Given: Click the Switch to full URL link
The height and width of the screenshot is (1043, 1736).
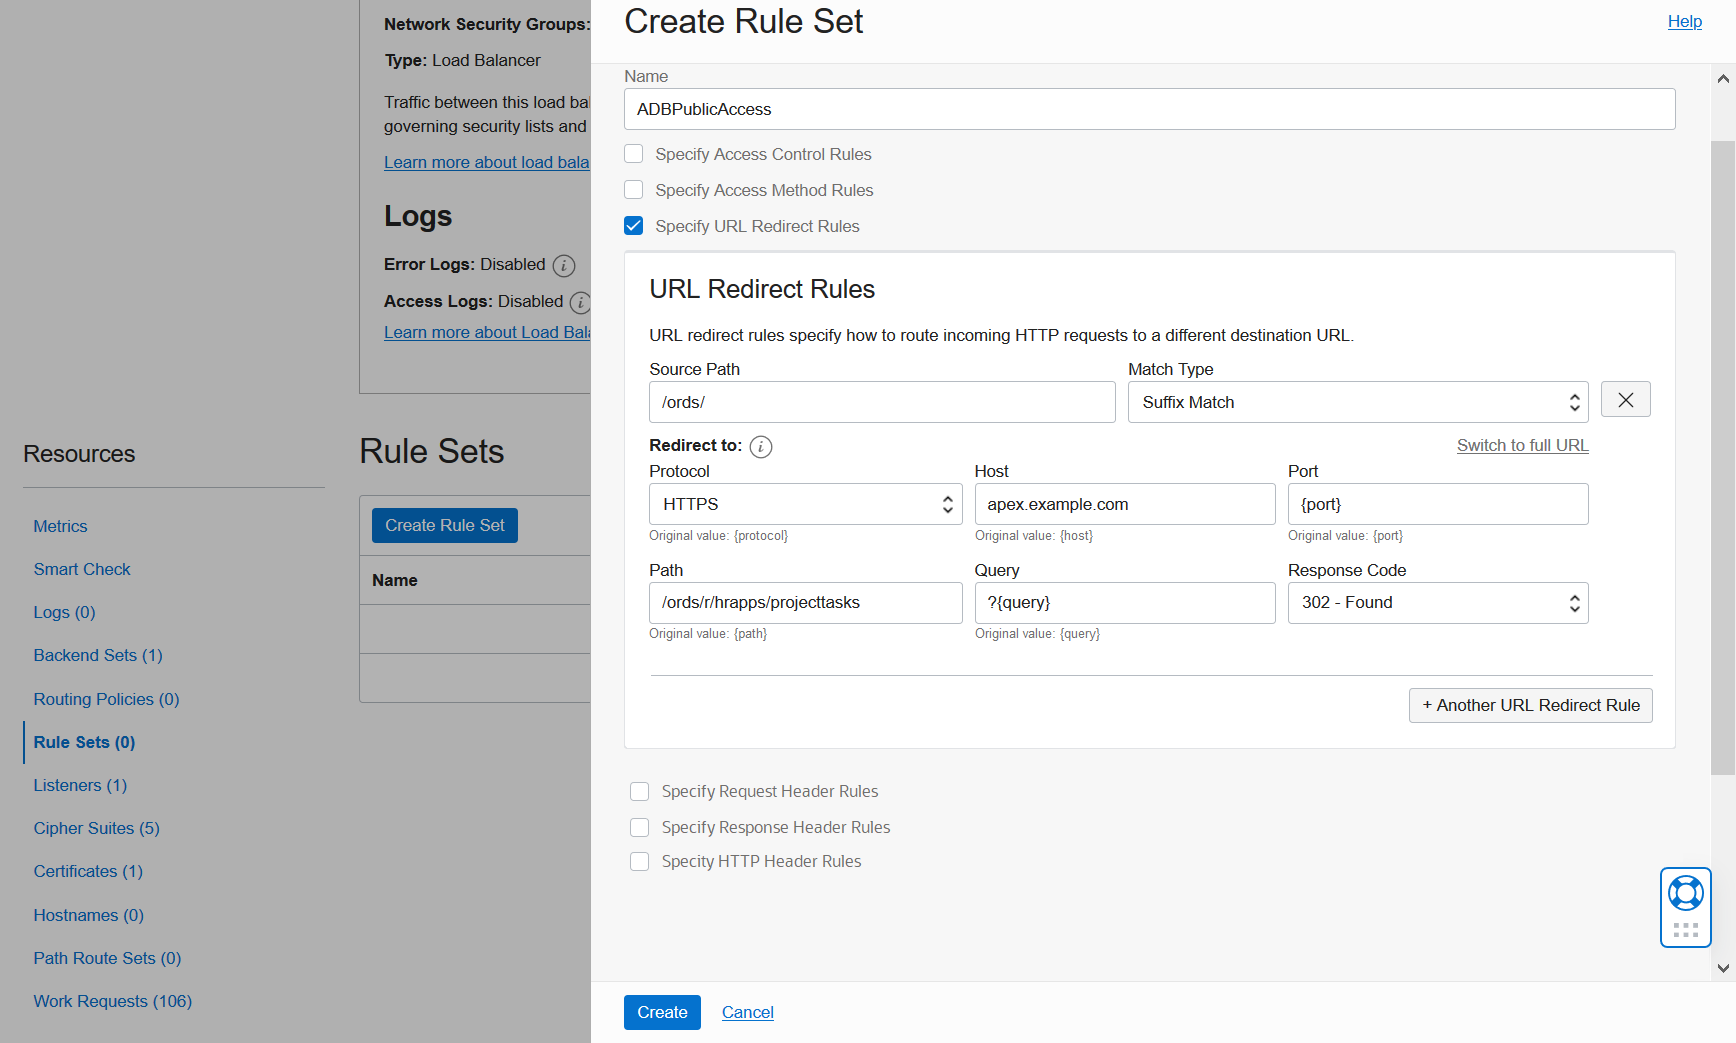Looking at the screenshot, I should [x=1522, y=445].
